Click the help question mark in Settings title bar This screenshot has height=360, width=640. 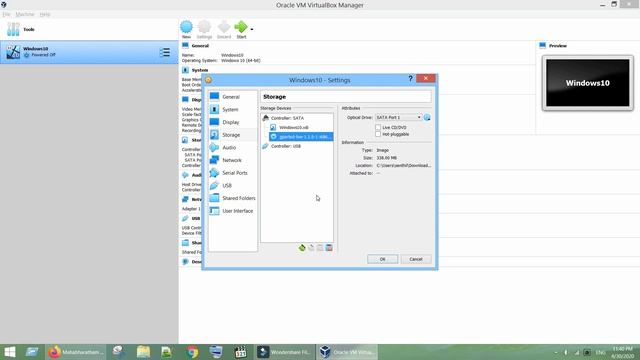(x=410, y=78)
